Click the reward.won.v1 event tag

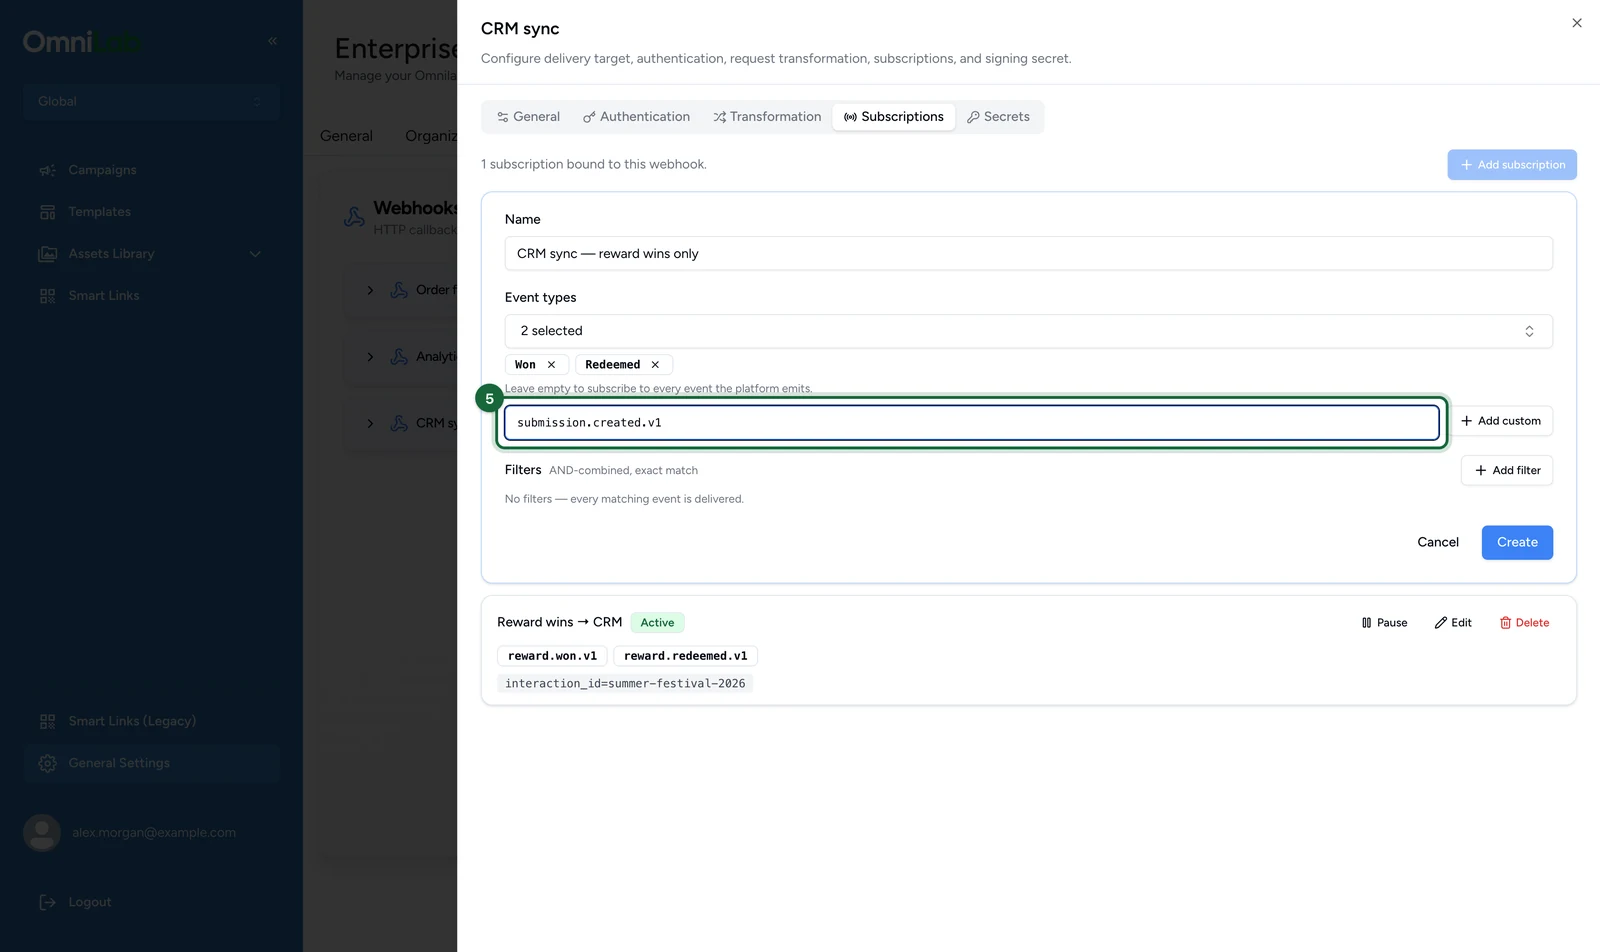click(x=552, y=656)
